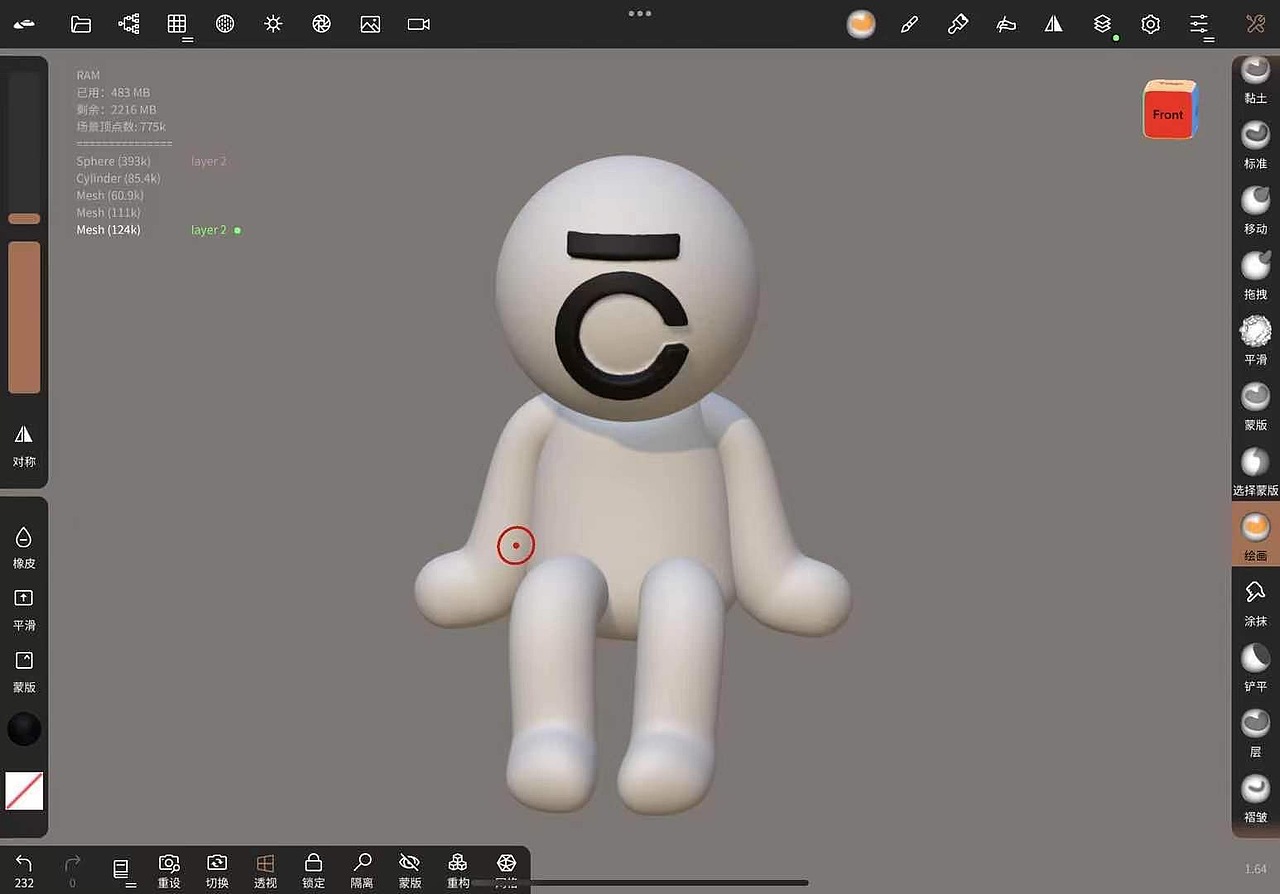The image size is (1280, 894).
Task: Select the 移动 move tool
Action: click(1255, 210)
